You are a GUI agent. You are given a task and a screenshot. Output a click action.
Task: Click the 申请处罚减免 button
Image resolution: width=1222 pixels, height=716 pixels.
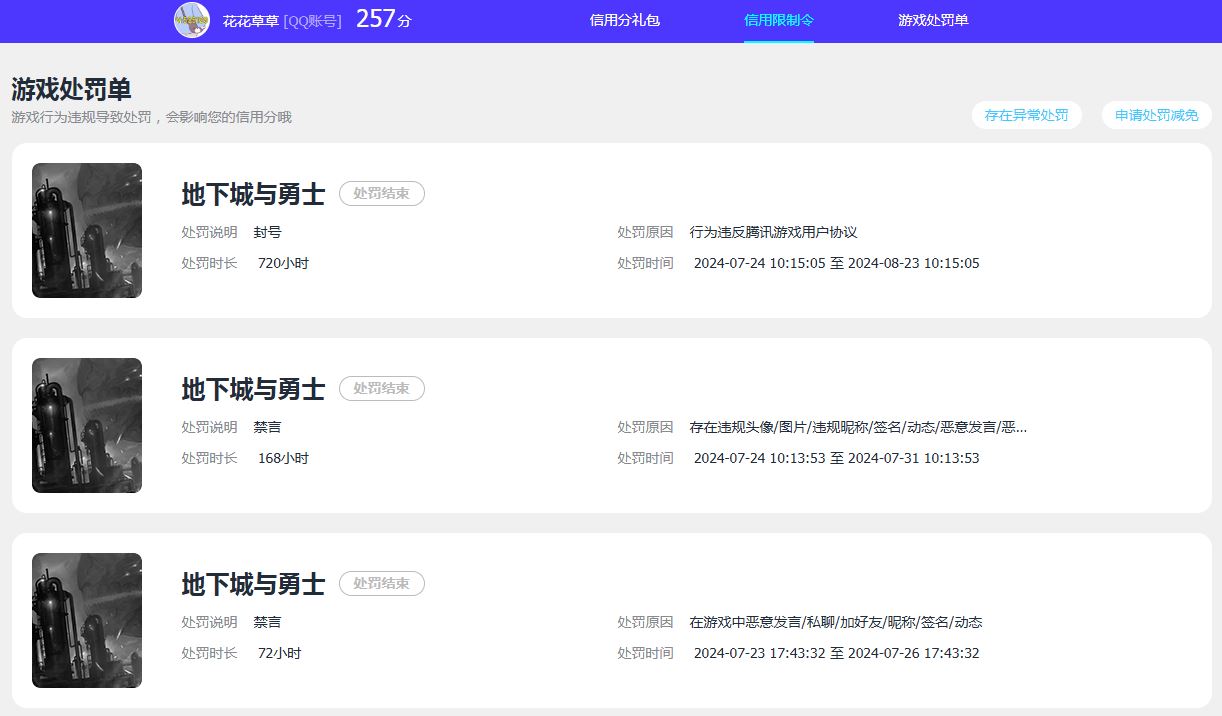(x=1156, y=114)
